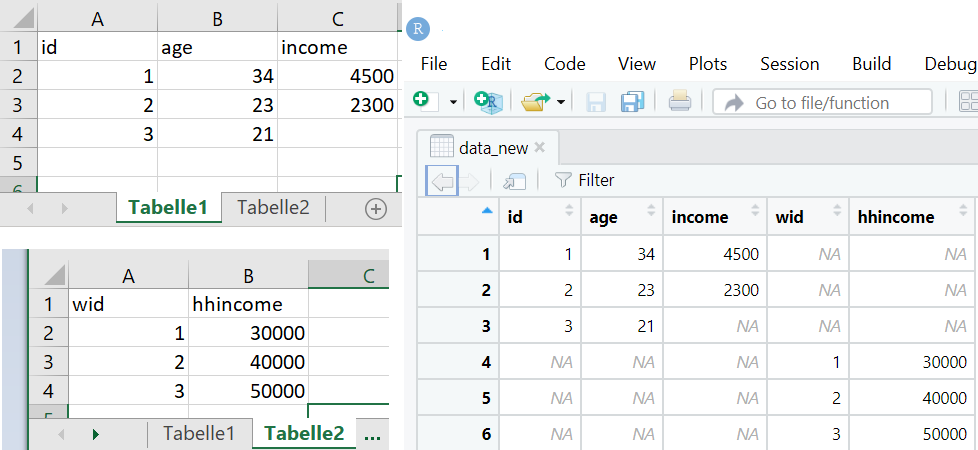Close the data_new tab
The image size is (978, 450).
coord(540,148)
